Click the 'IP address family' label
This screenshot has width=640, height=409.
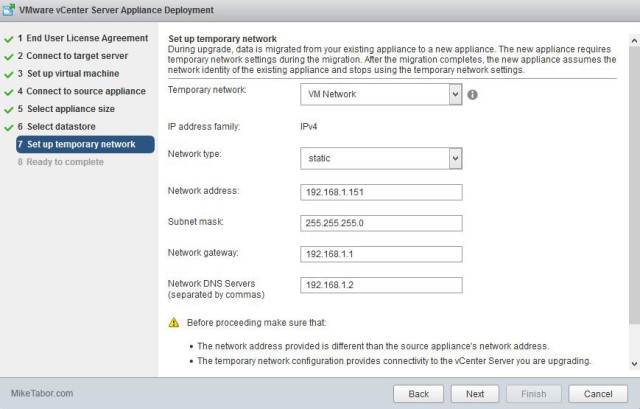(204, 127)
